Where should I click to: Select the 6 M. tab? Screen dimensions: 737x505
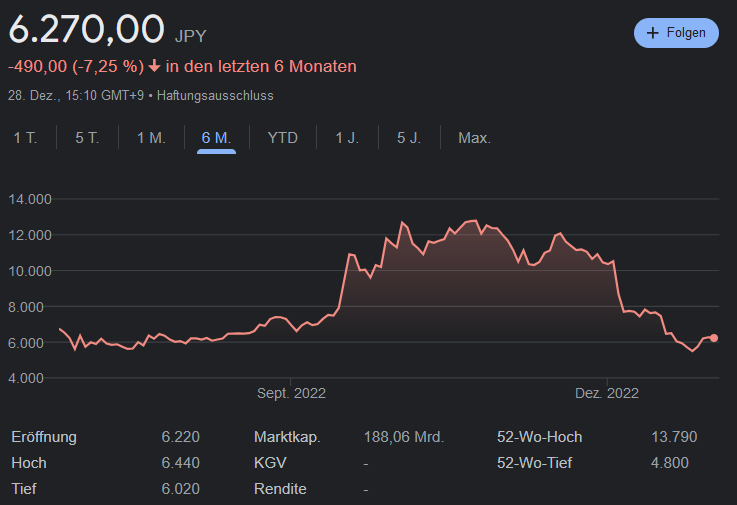pyautogui.click(x=217, y=138)
